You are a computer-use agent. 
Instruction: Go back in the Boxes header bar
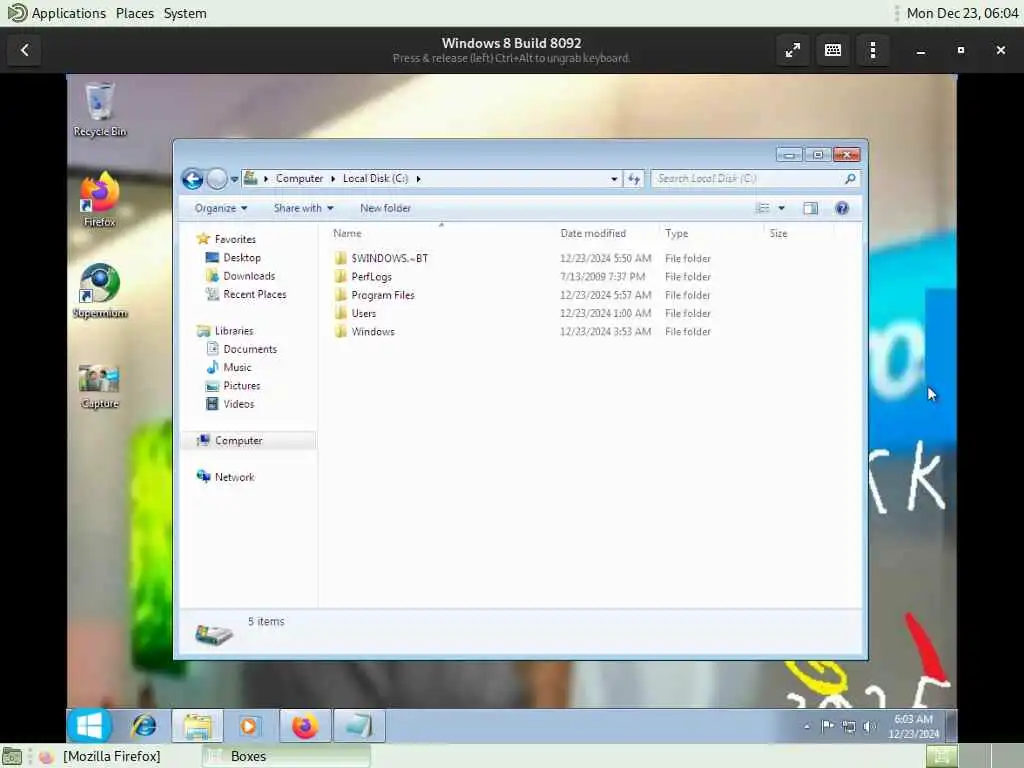(25, 50)
